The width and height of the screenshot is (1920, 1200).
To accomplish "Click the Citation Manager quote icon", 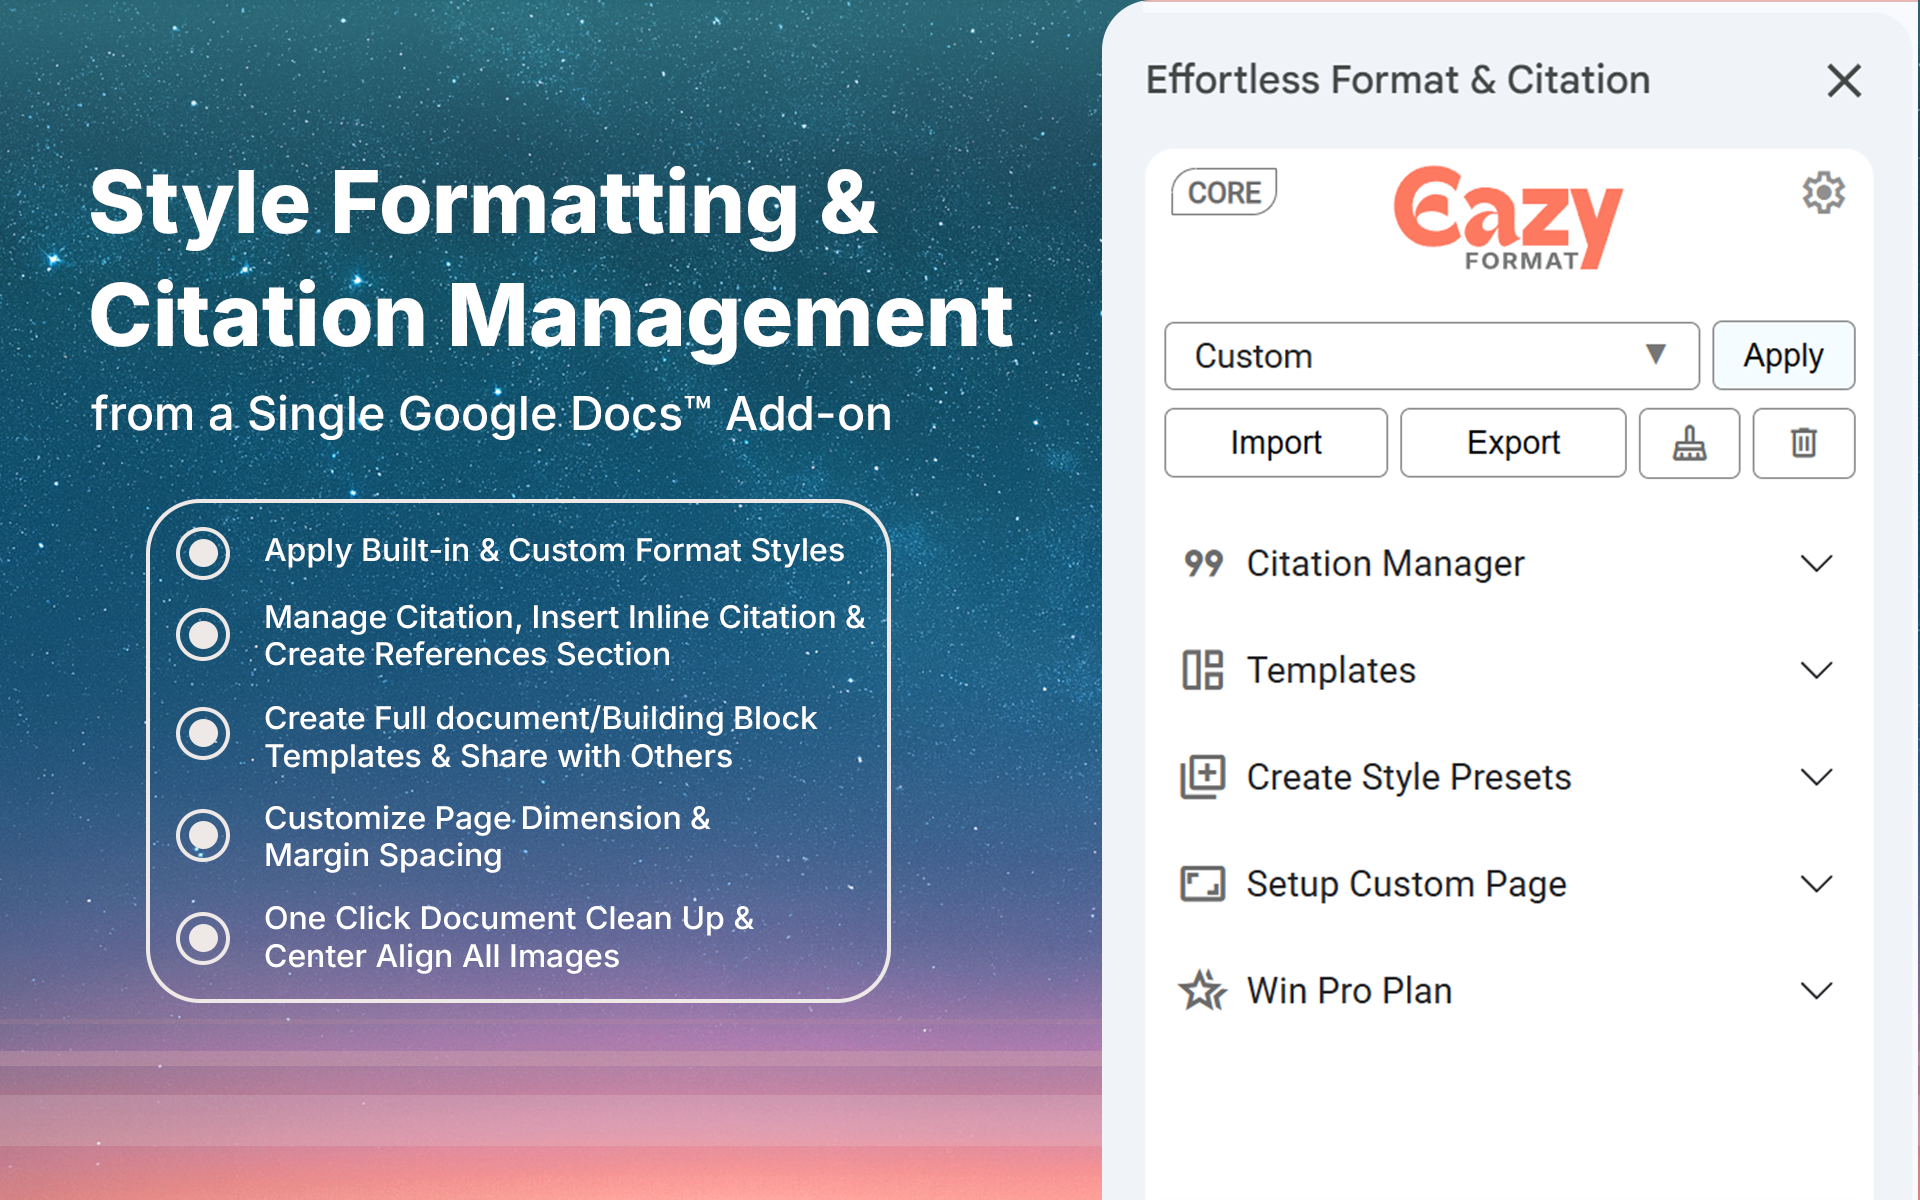I will tap(1203, 564).
